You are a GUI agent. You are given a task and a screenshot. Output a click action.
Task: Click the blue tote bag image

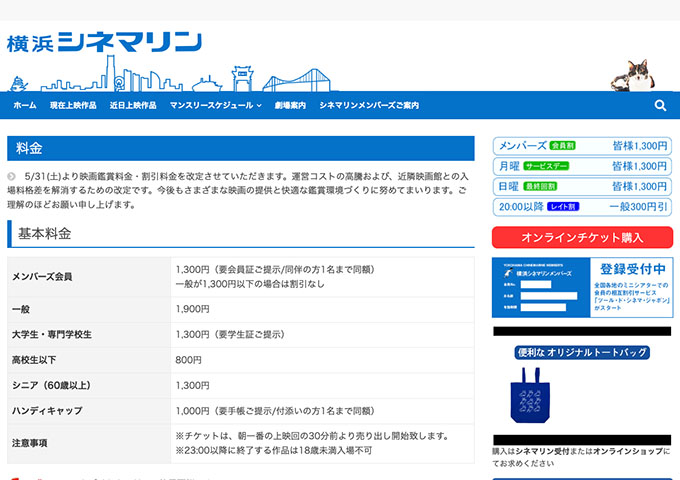coord(530,395)
